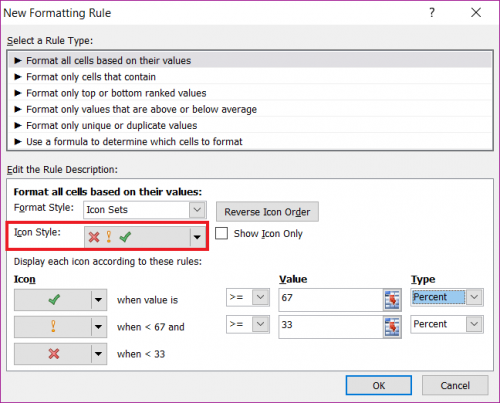Select 'Format only top or bottom ranked values'
Viewport: 500px width, 403px height.
point(116,93)
